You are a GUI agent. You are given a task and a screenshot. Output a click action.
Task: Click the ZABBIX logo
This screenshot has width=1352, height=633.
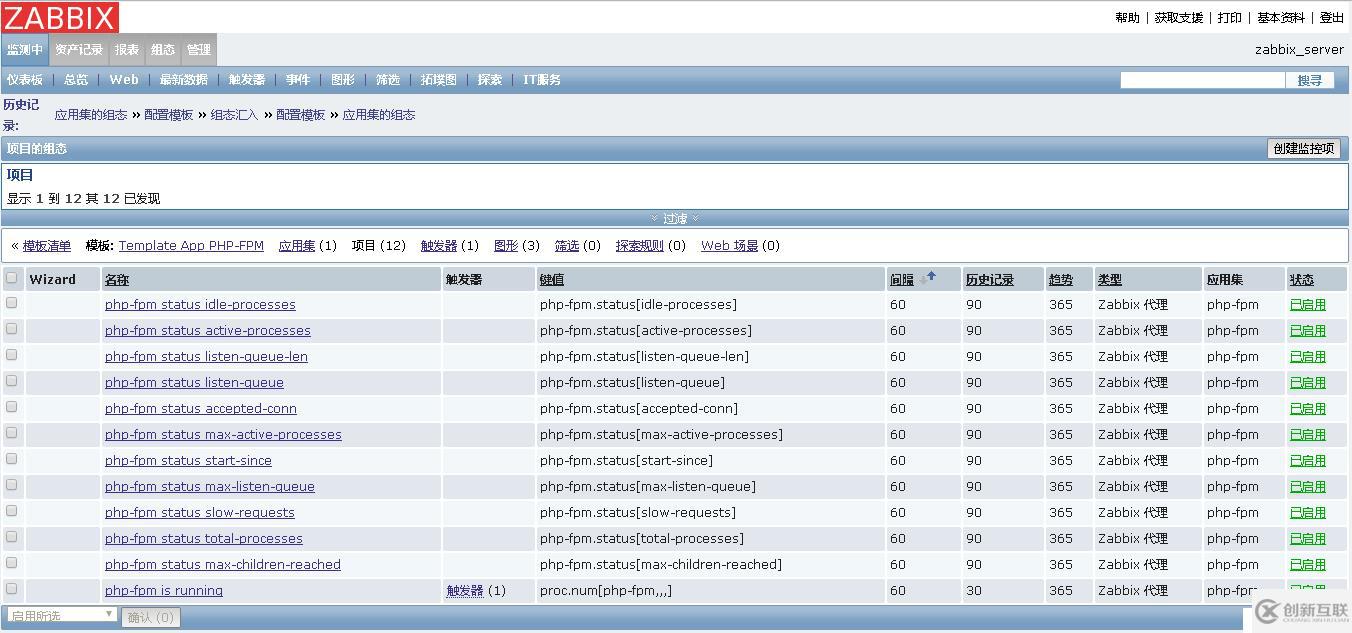[60, 17]
